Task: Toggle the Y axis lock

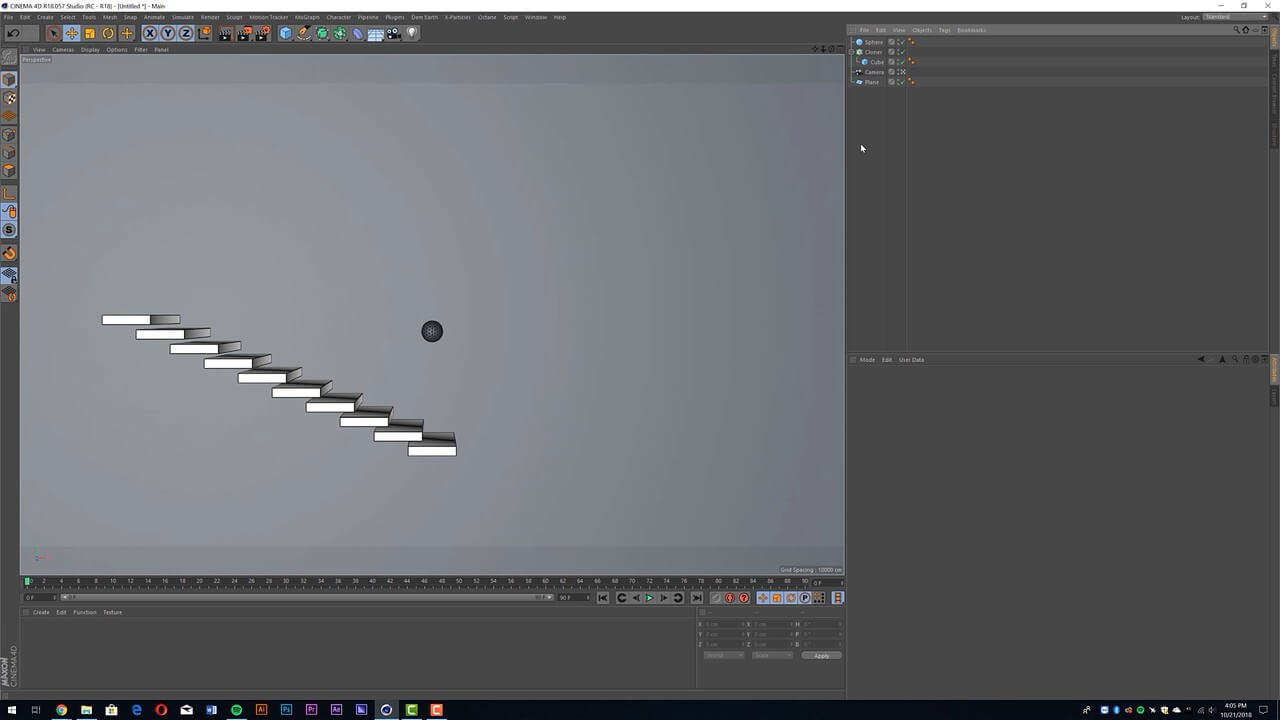Action: [166, 33]
